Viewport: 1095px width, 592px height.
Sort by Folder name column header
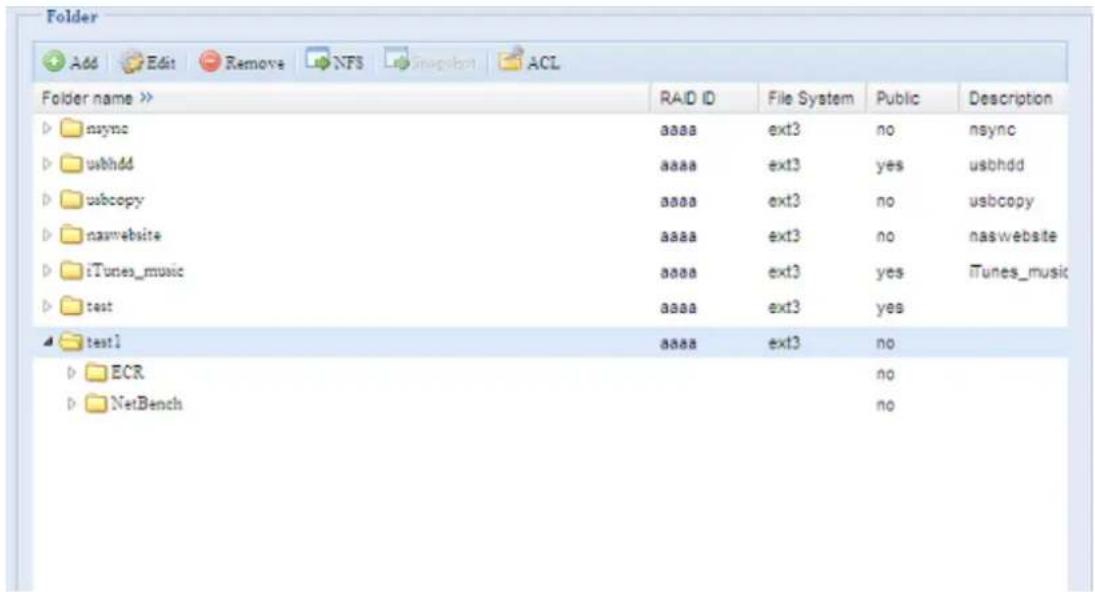tap(341, 98)
